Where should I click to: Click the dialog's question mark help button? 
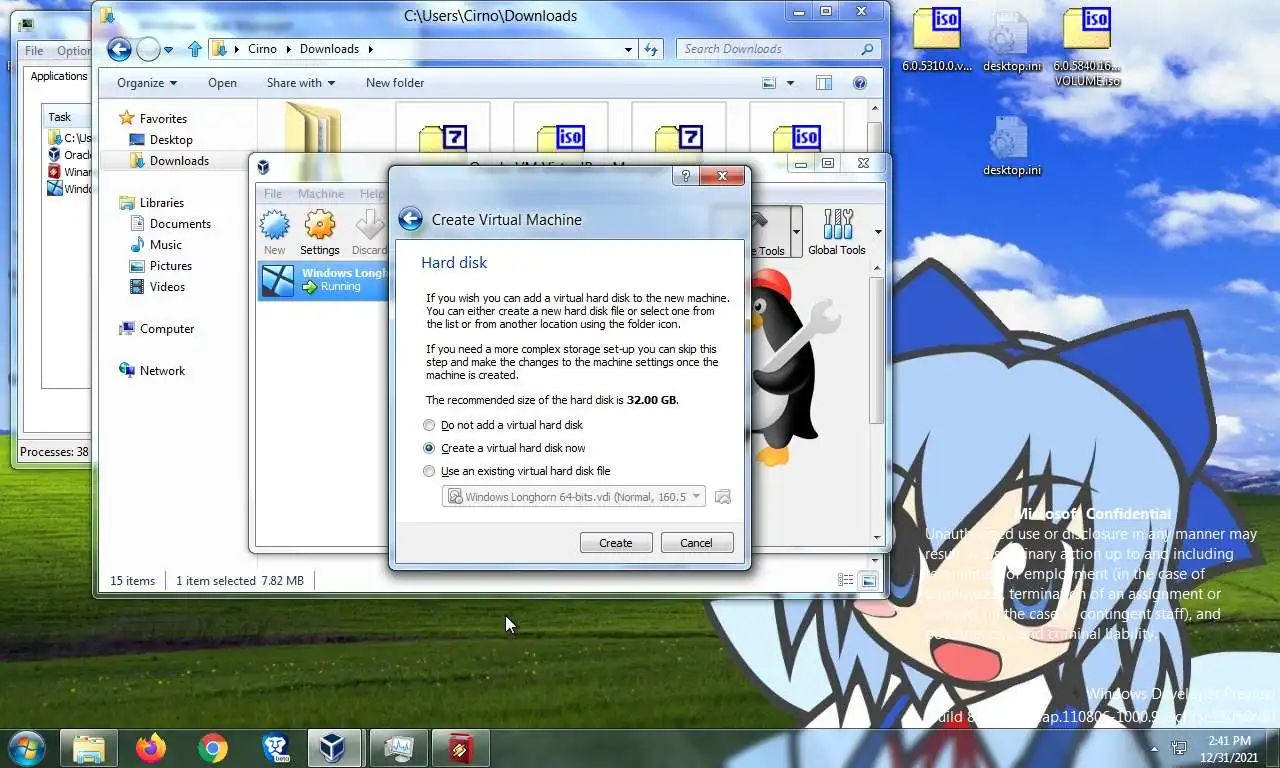(x=685, y=176)
